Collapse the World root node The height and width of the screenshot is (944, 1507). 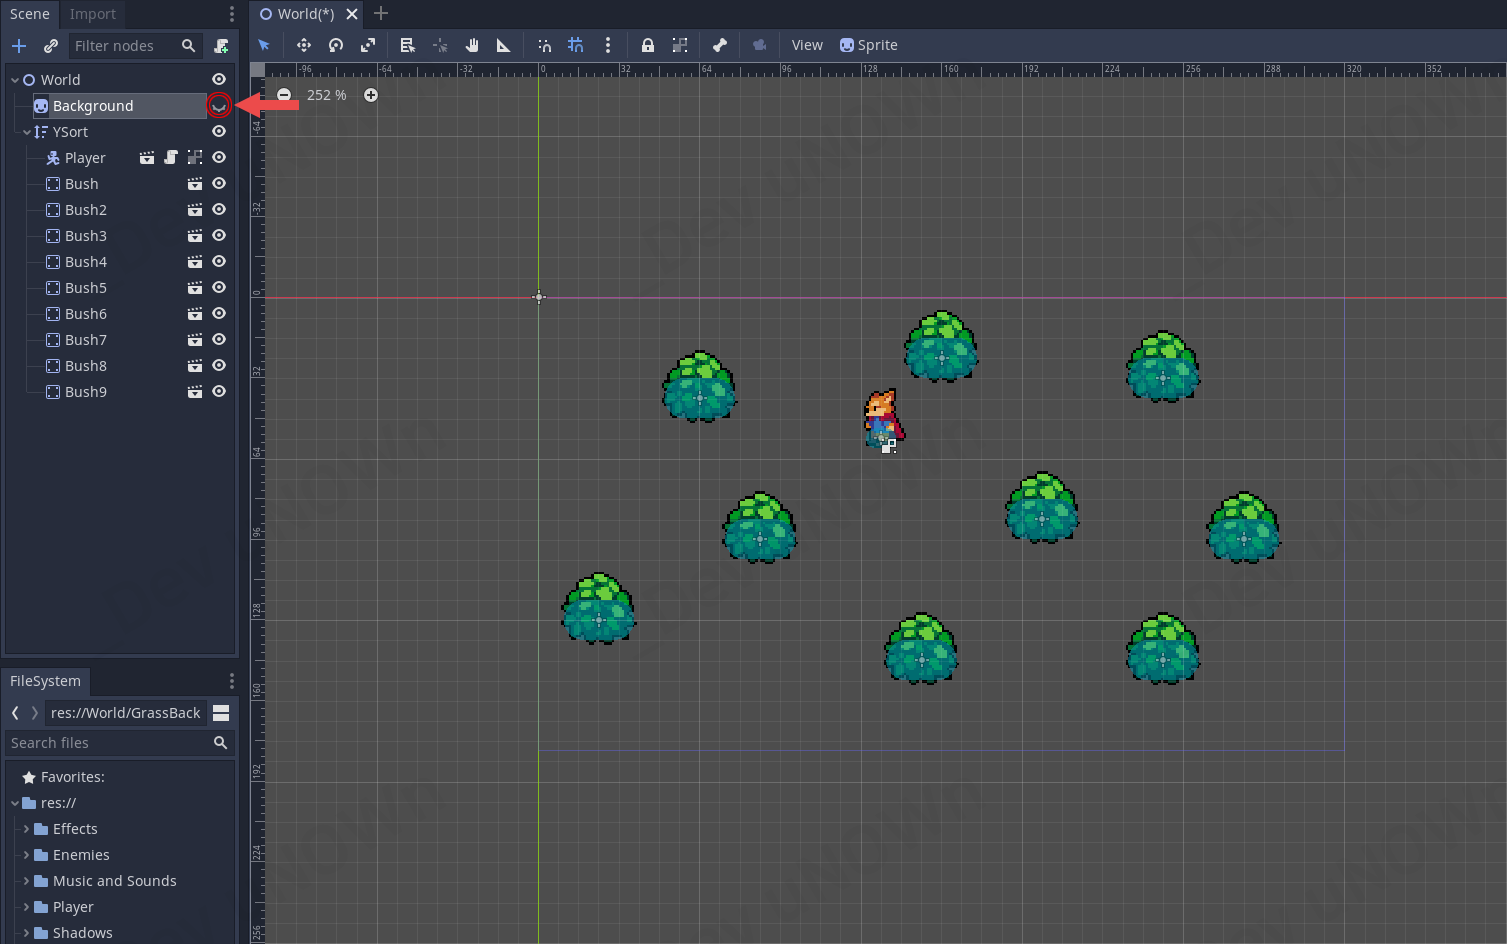pyautogui.click(x=15, y=80)
